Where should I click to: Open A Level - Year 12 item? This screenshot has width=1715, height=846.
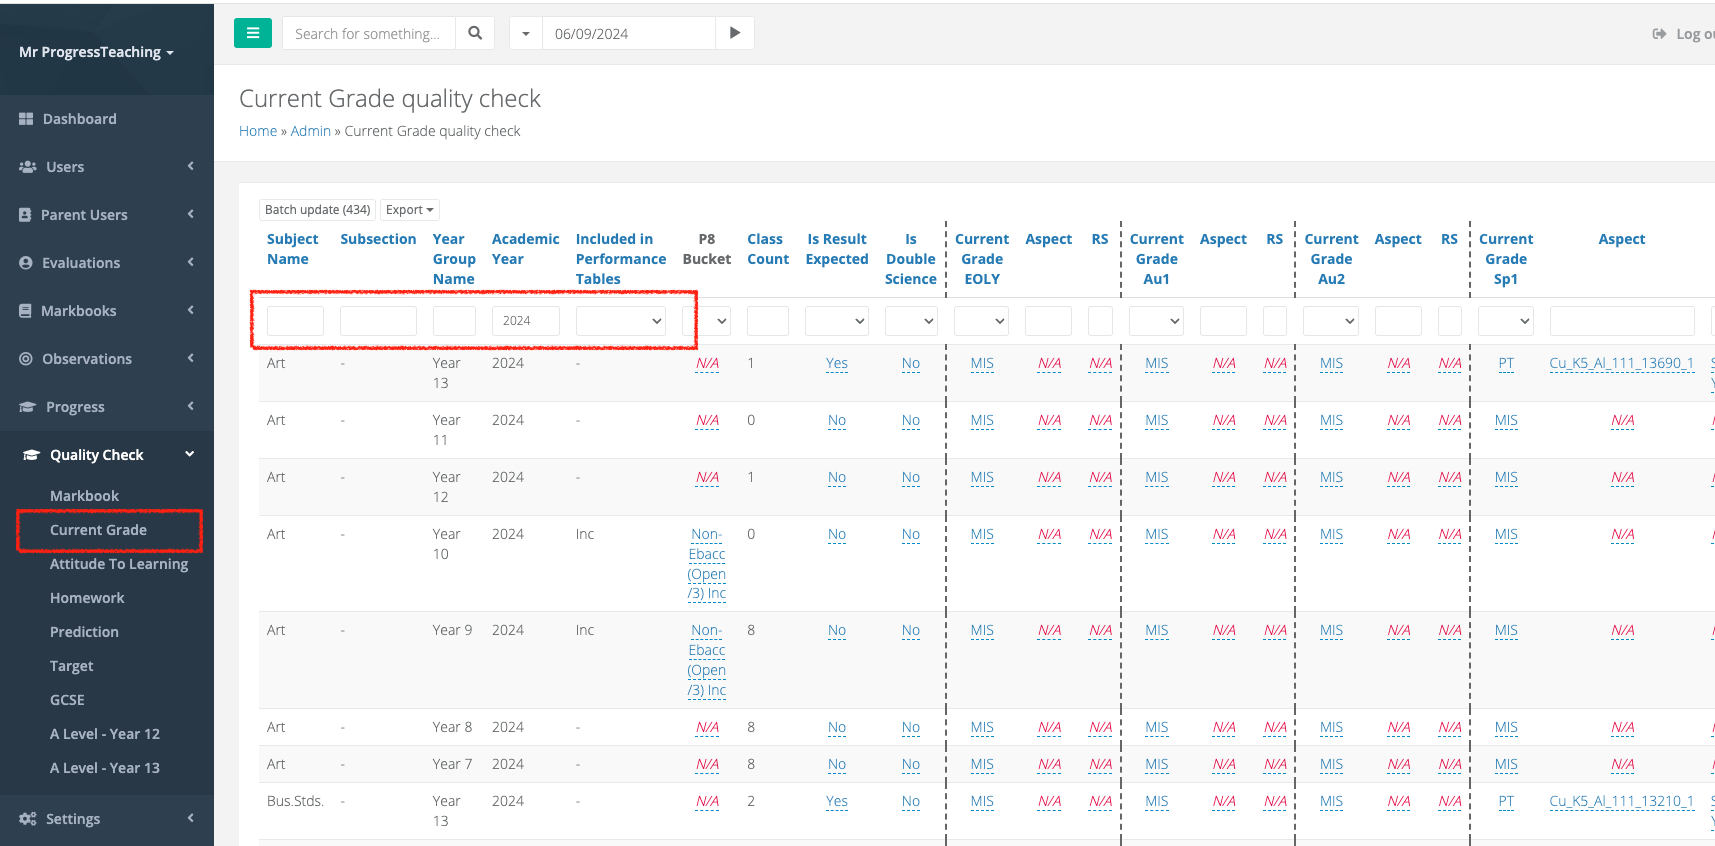[105, 734]
